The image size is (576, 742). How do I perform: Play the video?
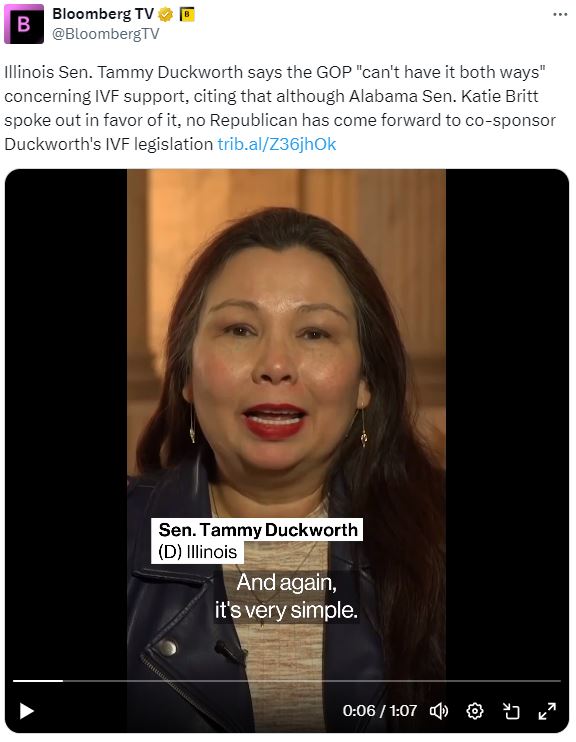(x=27, y=711)
